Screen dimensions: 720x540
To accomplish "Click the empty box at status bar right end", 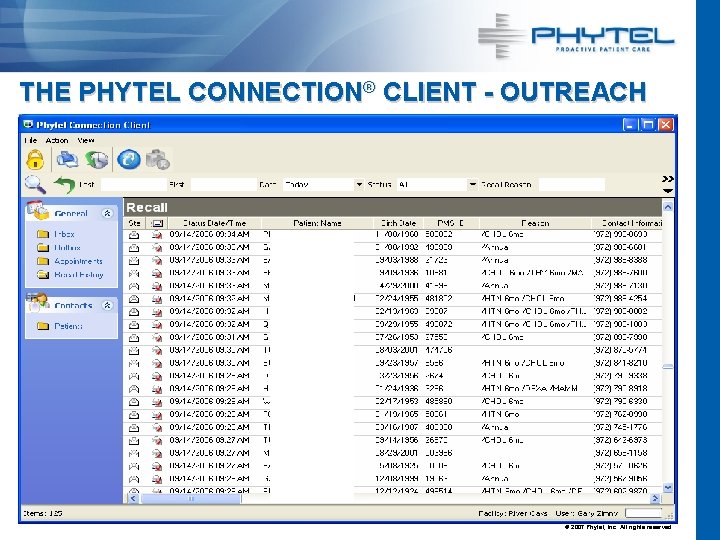I will pyautogui.click(x=643, y=513).
